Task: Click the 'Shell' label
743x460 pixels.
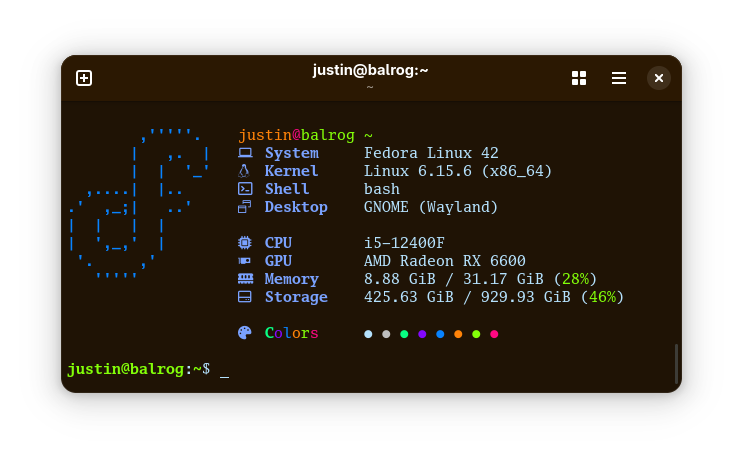Action: pyautogui.click(x=287, y=189)
